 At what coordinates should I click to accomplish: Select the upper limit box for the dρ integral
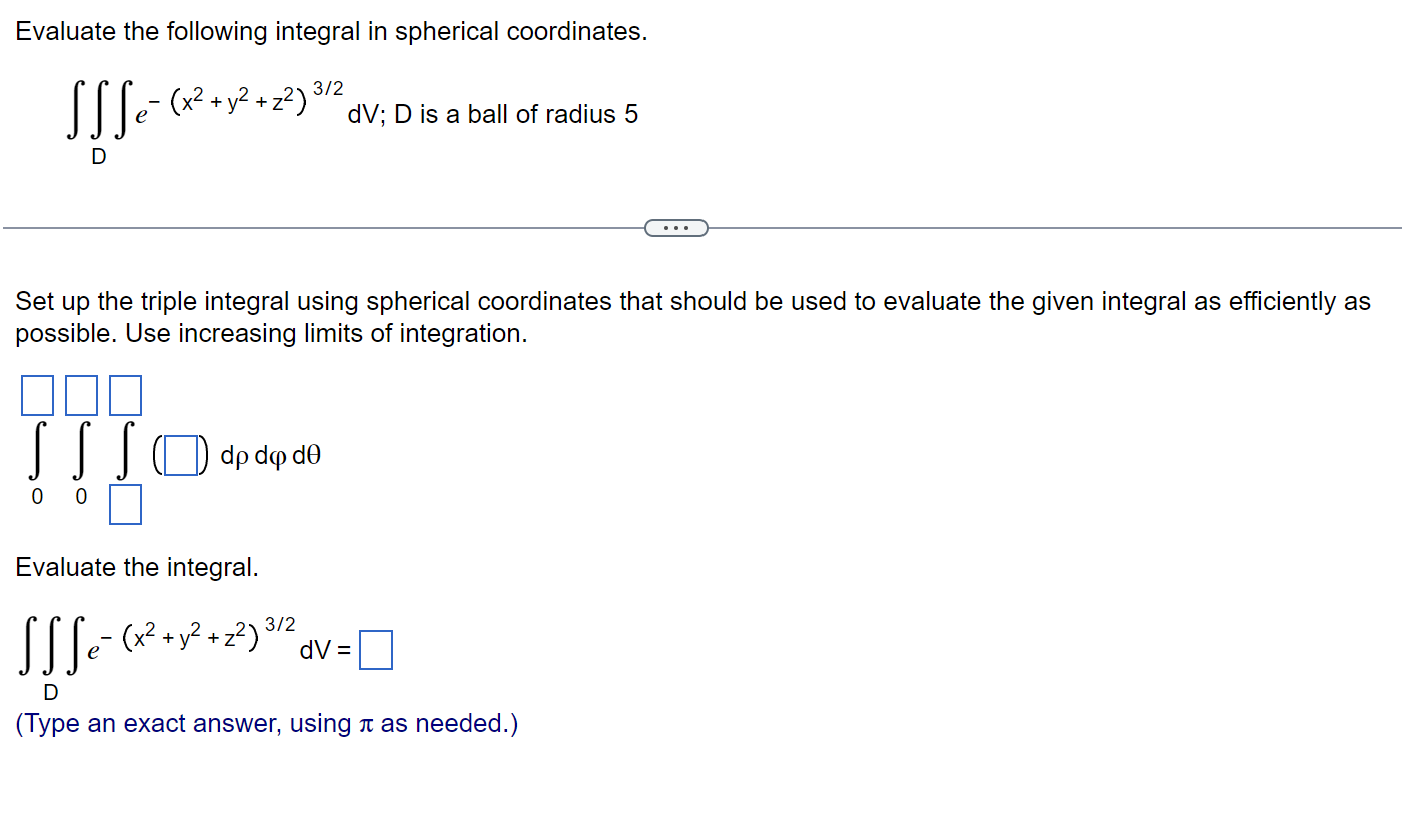pos(125,394)
